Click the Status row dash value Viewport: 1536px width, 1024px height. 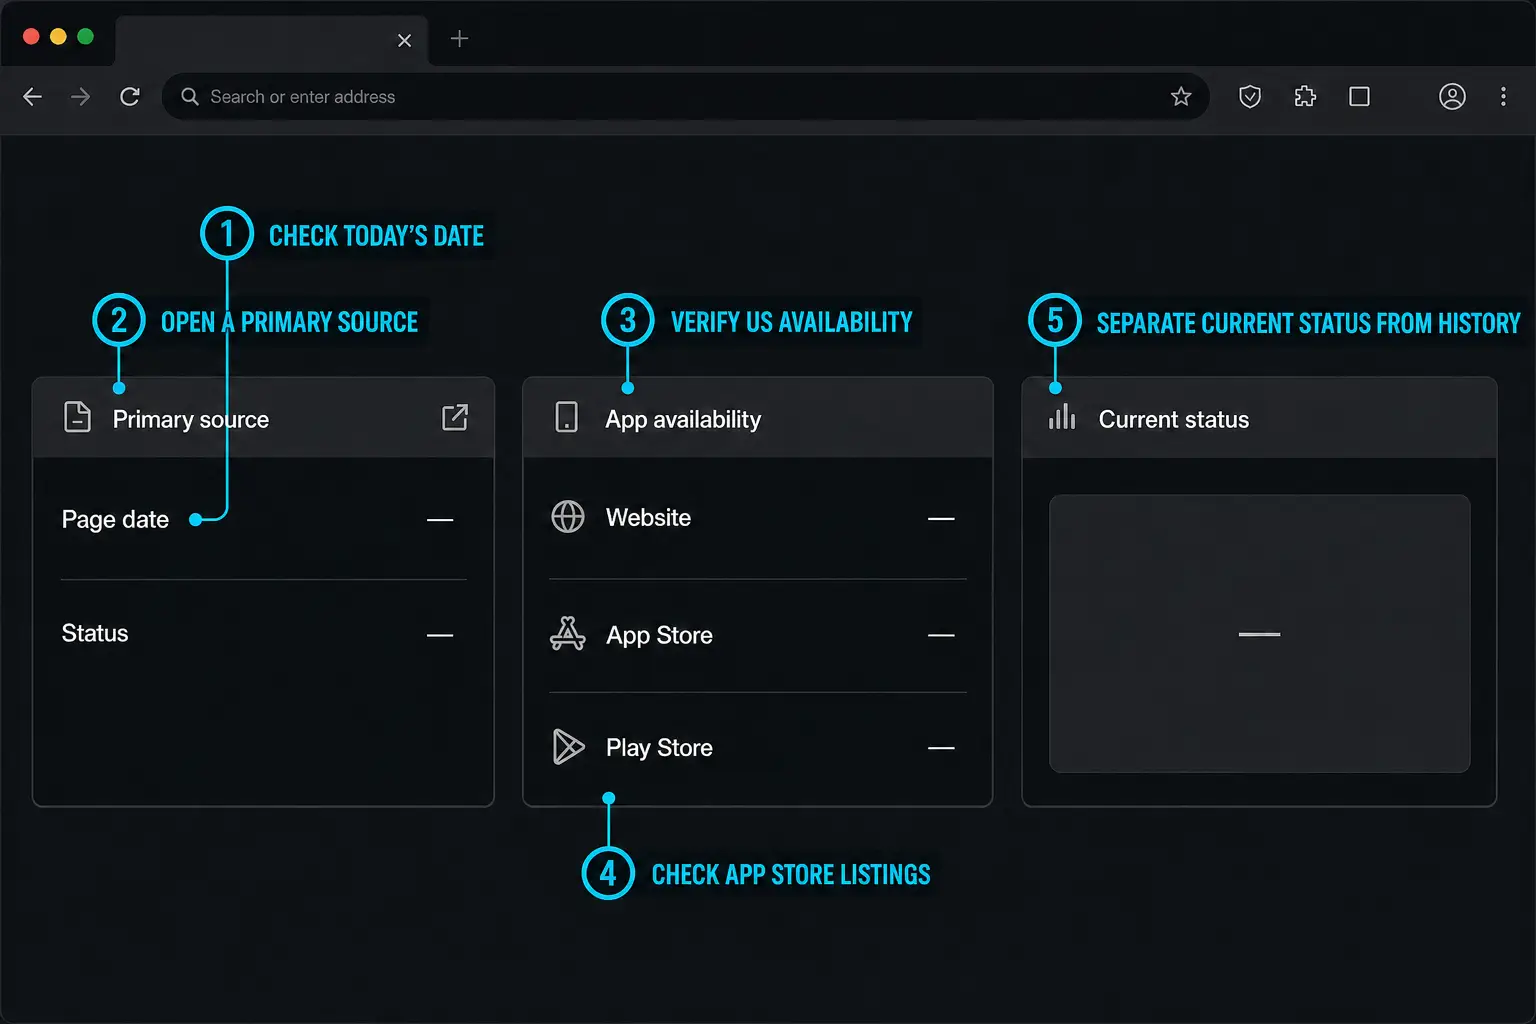(440, 635)
